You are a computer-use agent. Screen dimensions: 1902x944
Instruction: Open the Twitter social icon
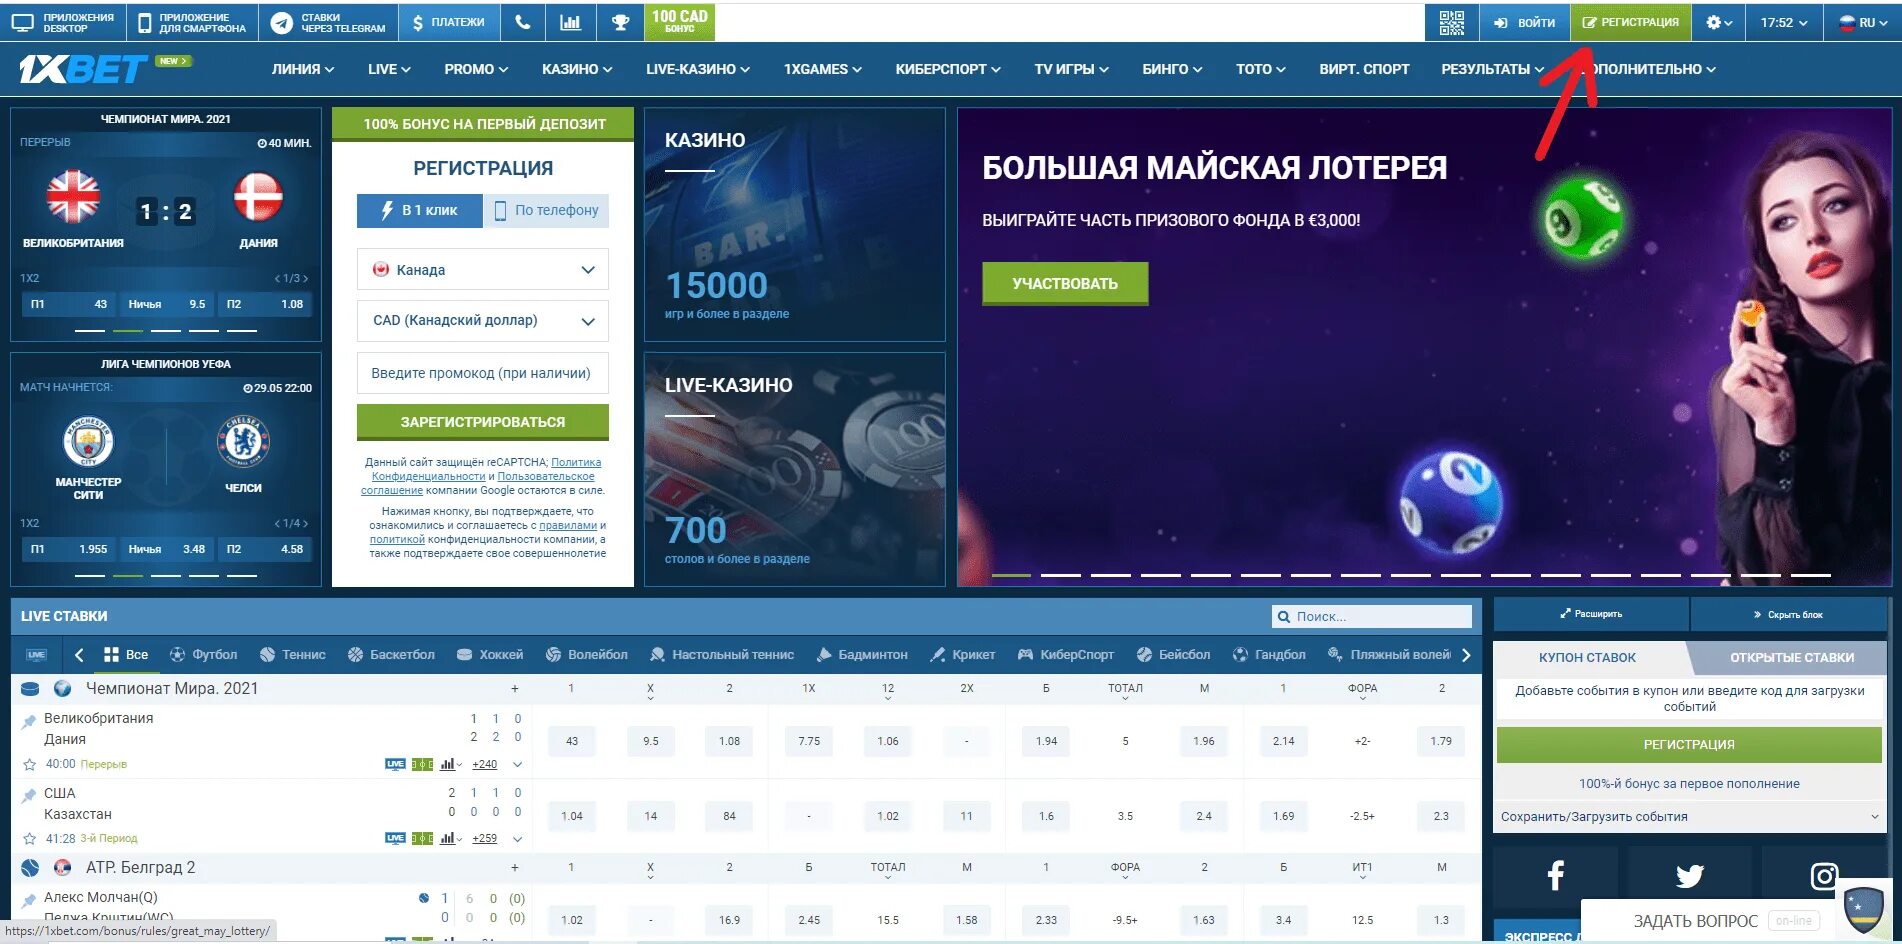(x=1689, y=876)
